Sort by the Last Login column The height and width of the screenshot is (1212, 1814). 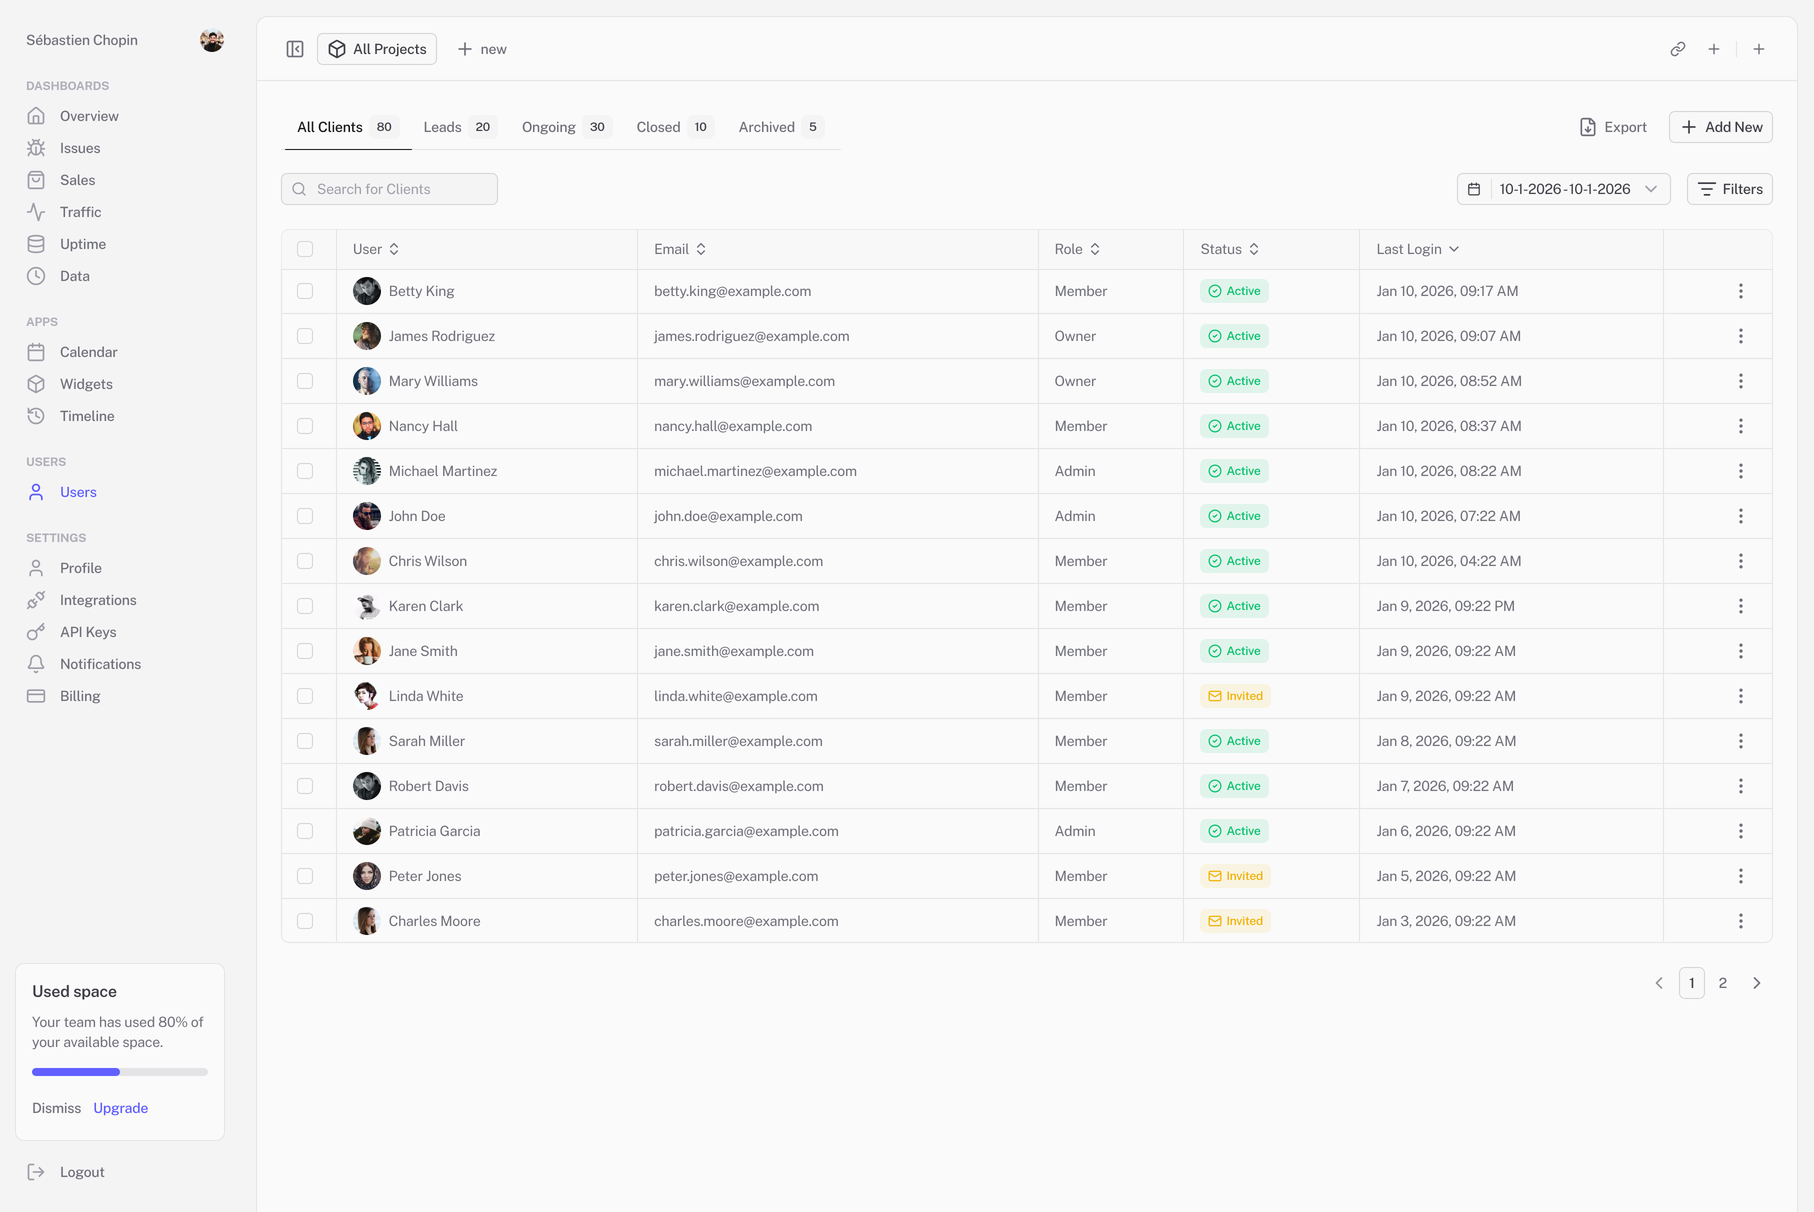[x=1417, y=249]
